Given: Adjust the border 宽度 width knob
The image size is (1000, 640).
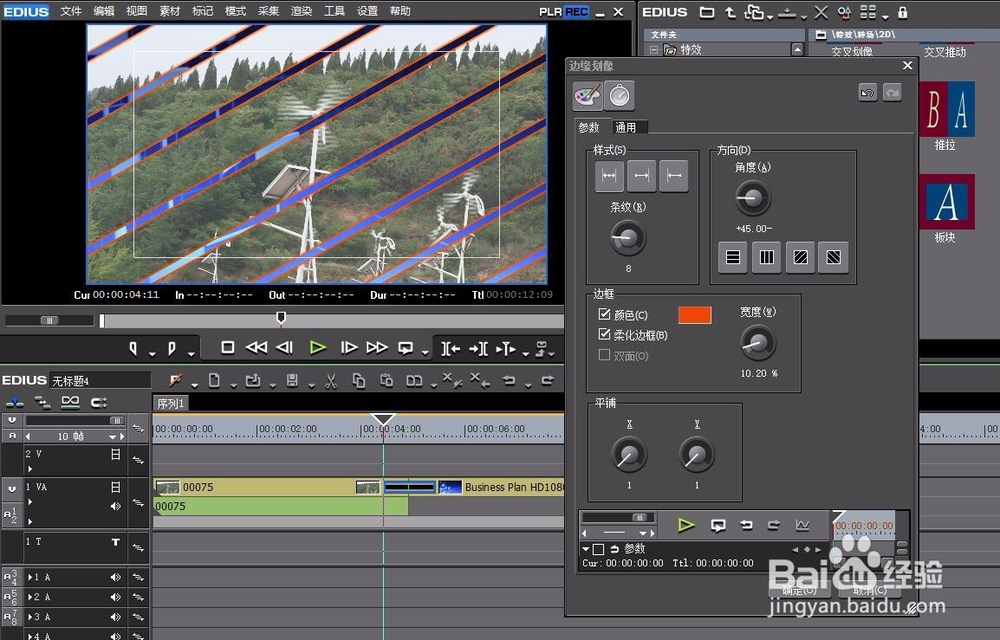Looking at the screenshot, I should (758, 343).
